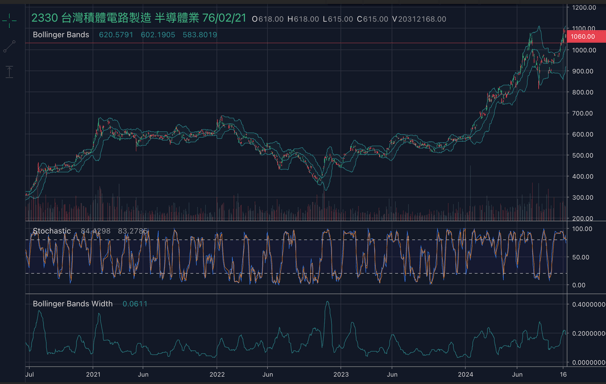Screen dimensions: 606x384
Task: Click the open price O618.00
Action: coord(267,19)
